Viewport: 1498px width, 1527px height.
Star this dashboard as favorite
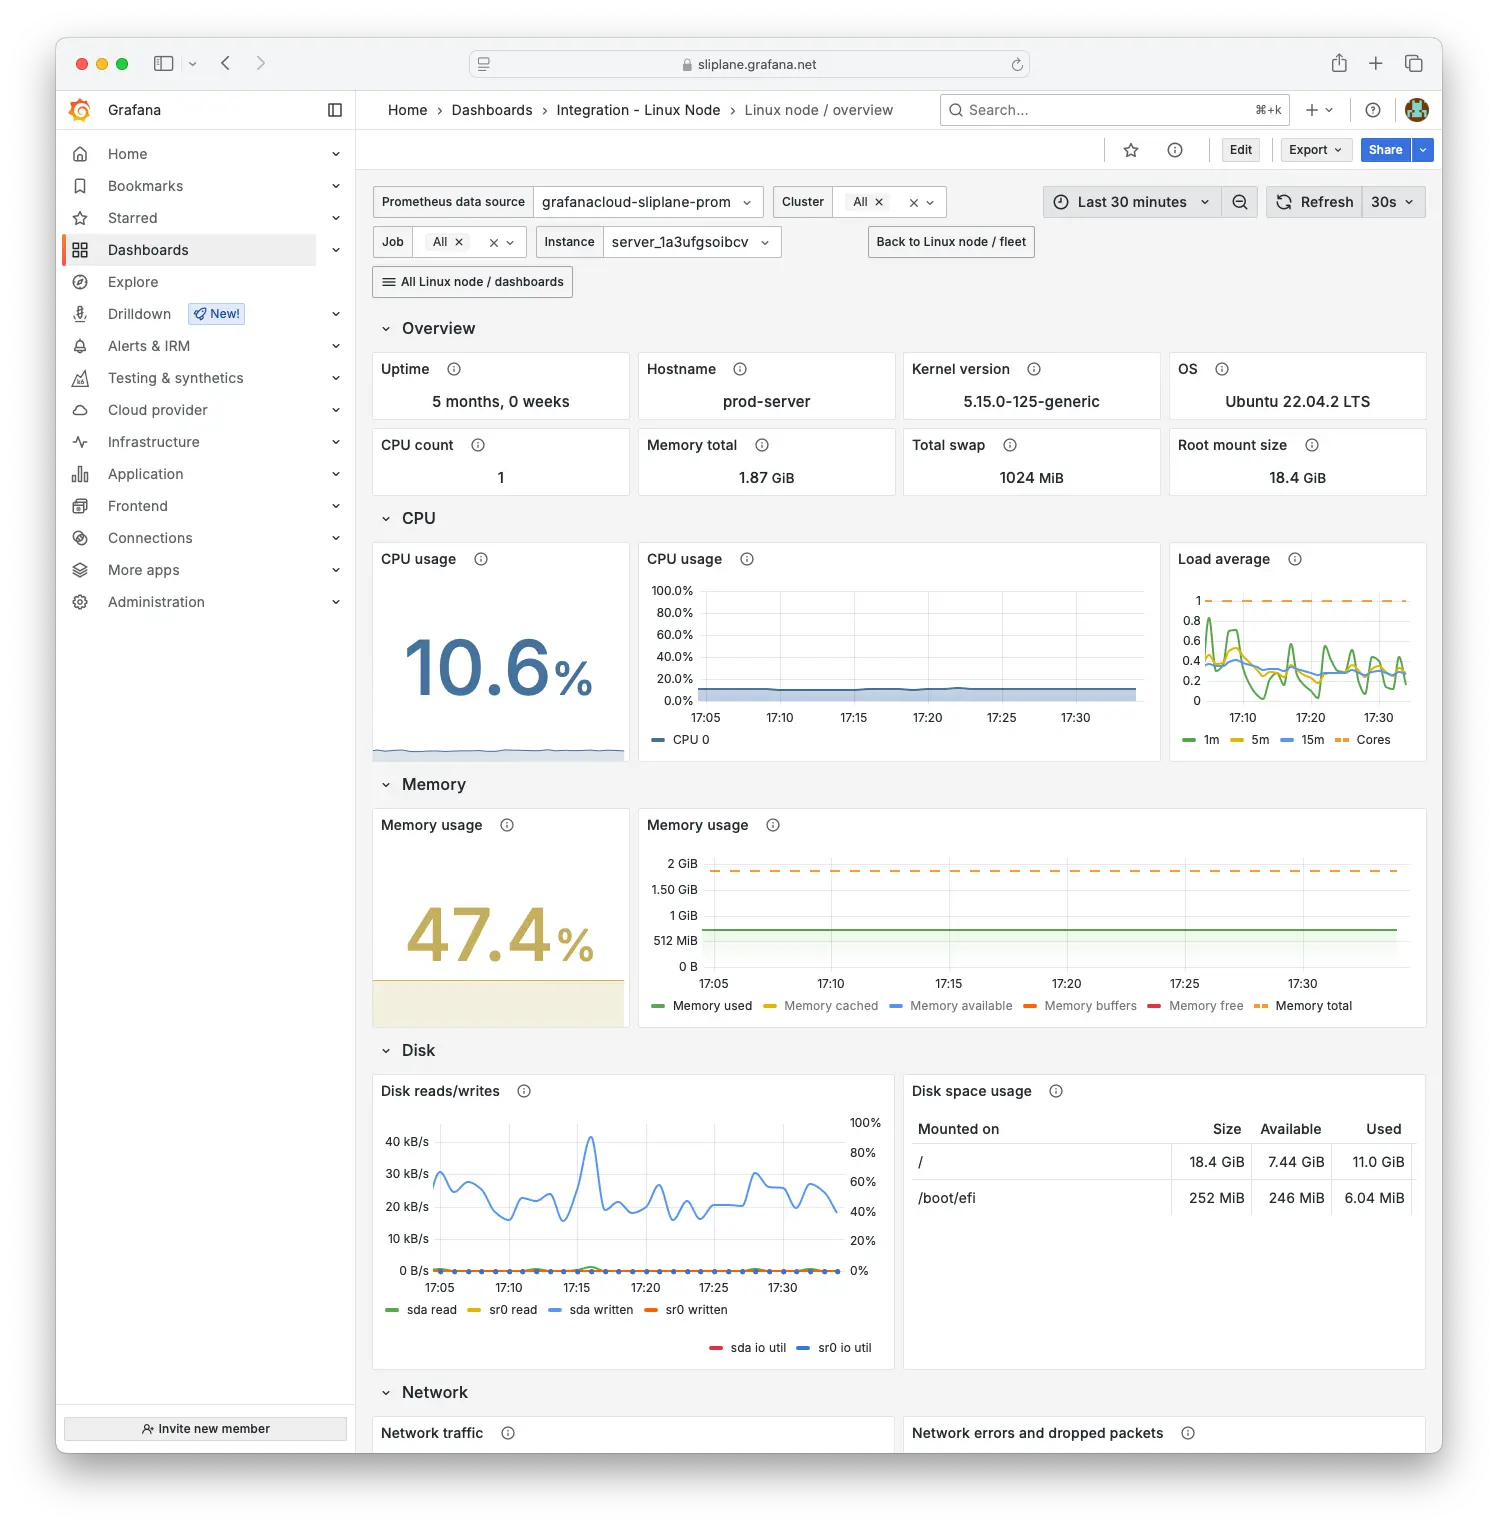pos(1131,150)
